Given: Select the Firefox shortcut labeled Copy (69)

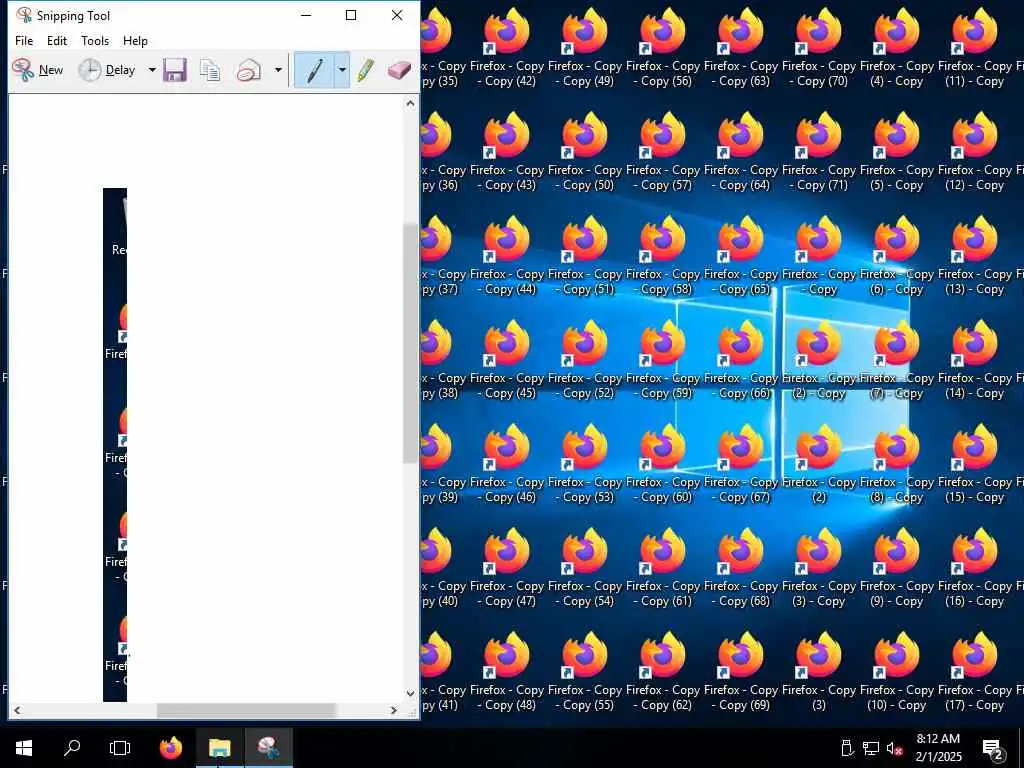Looking at the screenshot, I should [x=741, y=671].
